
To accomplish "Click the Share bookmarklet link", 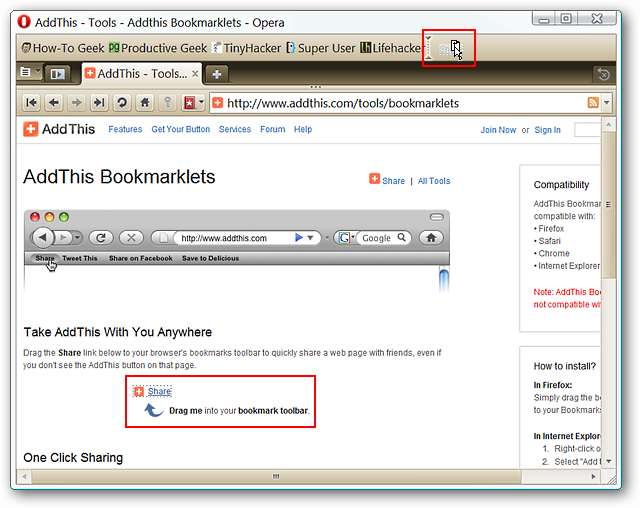I will [160, 392].
